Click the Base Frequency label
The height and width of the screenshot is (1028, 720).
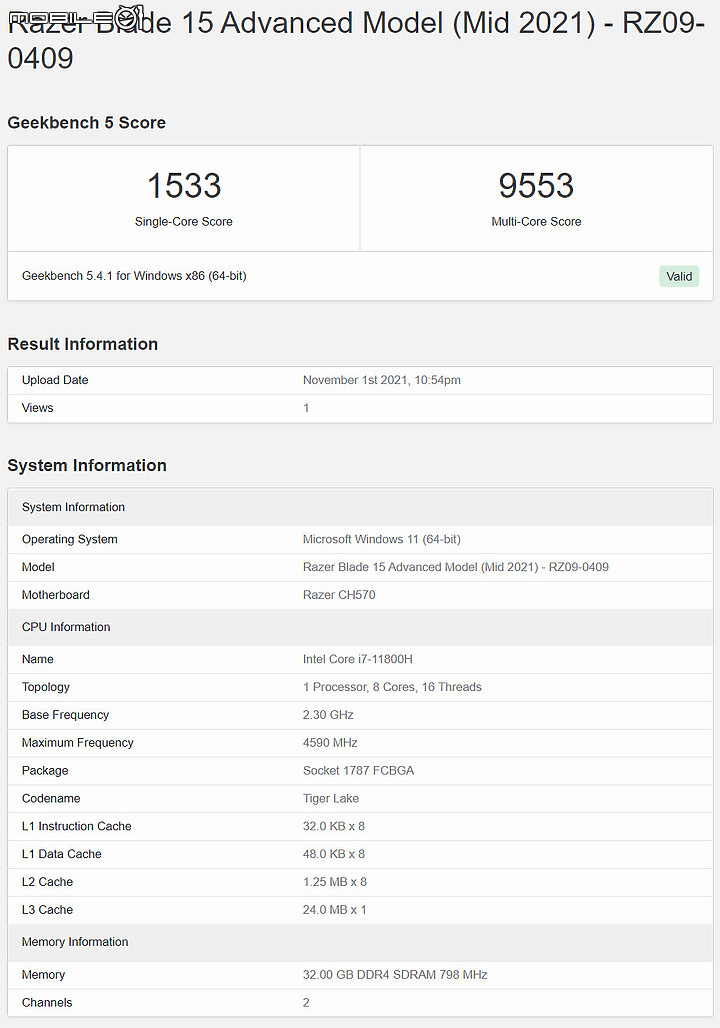tap(66, 715)
